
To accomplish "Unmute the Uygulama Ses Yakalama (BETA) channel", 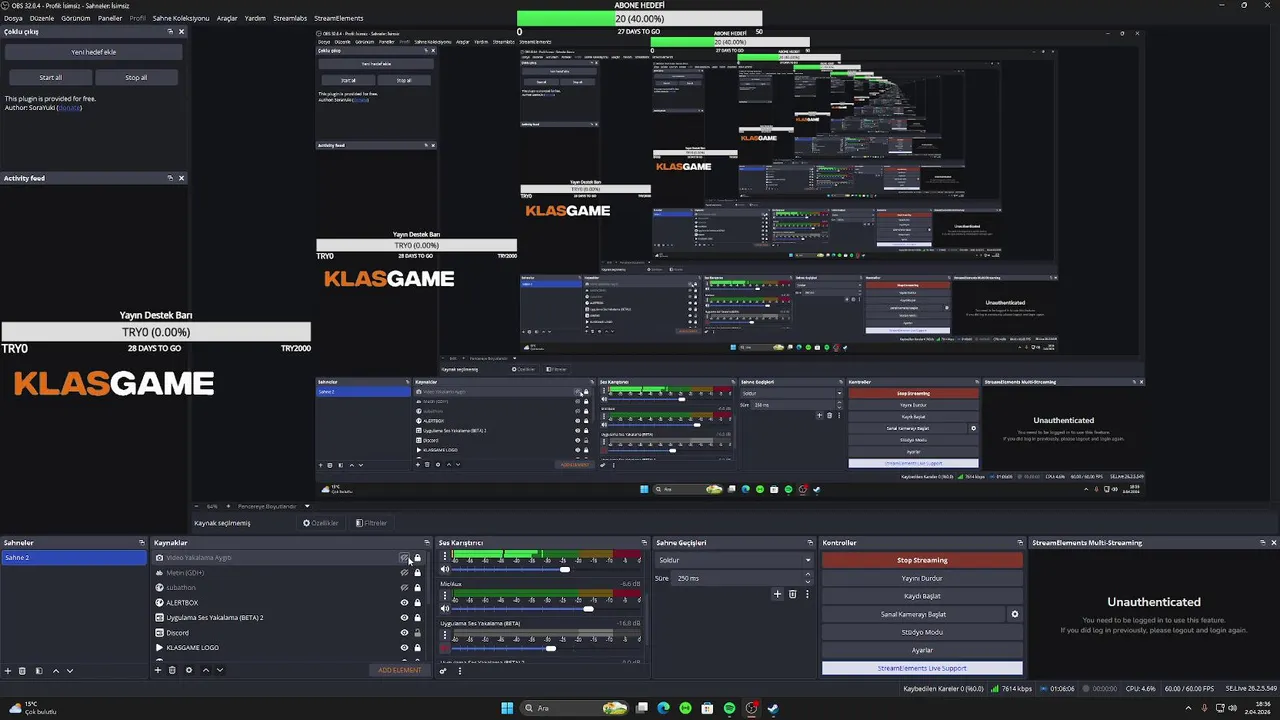I will 446,648.
